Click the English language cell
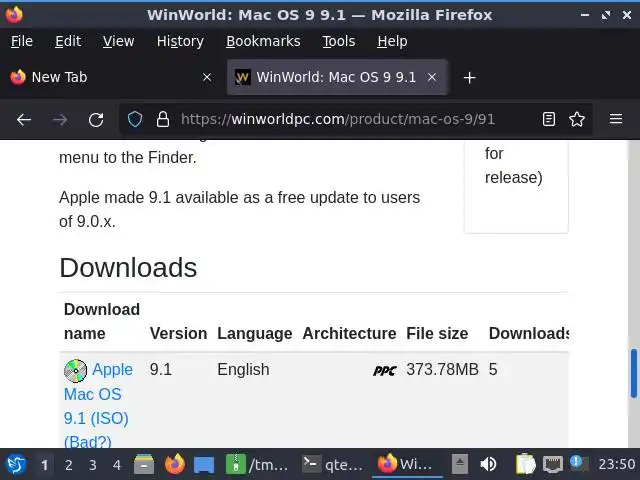Image resolution: width=640 pixels, height=480 pixels. 243,369
